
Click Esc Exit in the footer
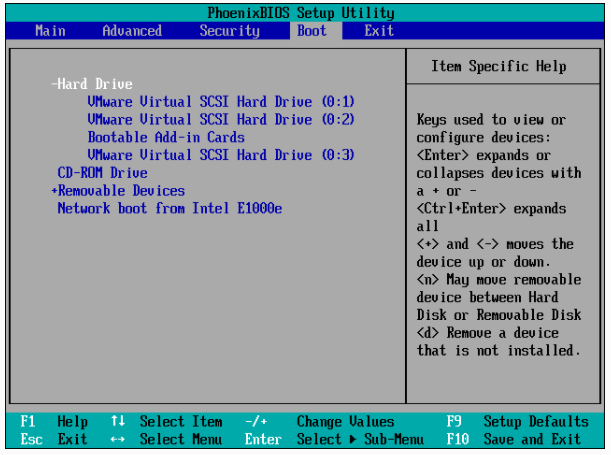(x=54, y=439)
